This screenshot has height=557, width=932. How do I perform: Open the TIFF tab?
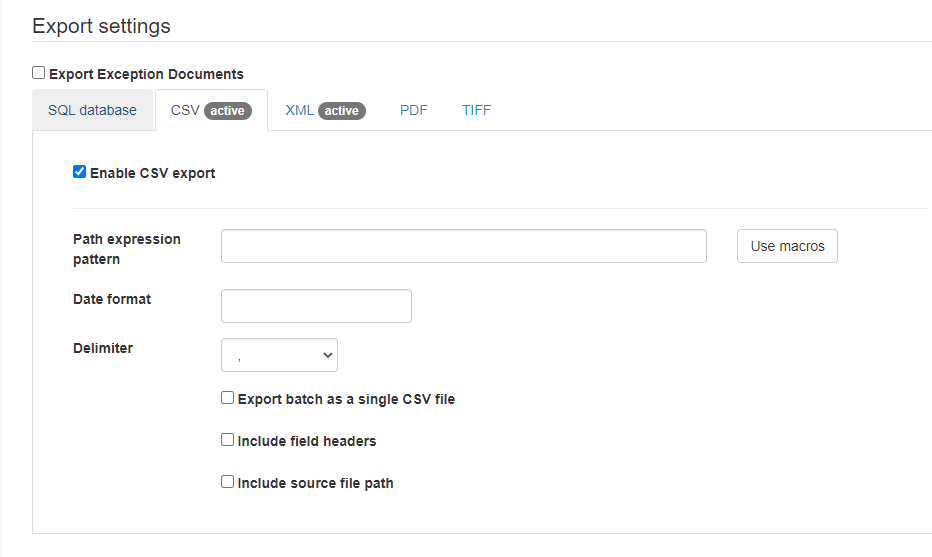[476, 110]
